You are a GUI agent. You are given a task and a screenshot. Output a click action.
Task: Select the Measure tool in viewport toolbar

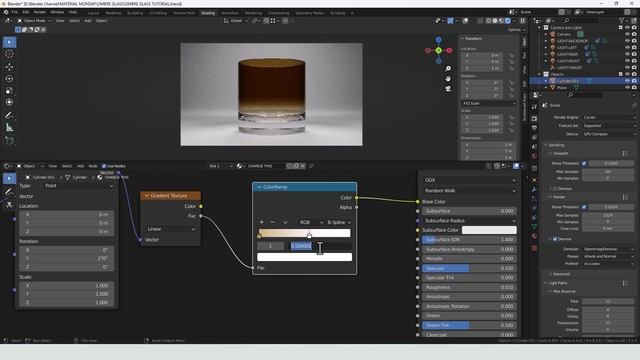pyautogui.click(x=9, y=128)
